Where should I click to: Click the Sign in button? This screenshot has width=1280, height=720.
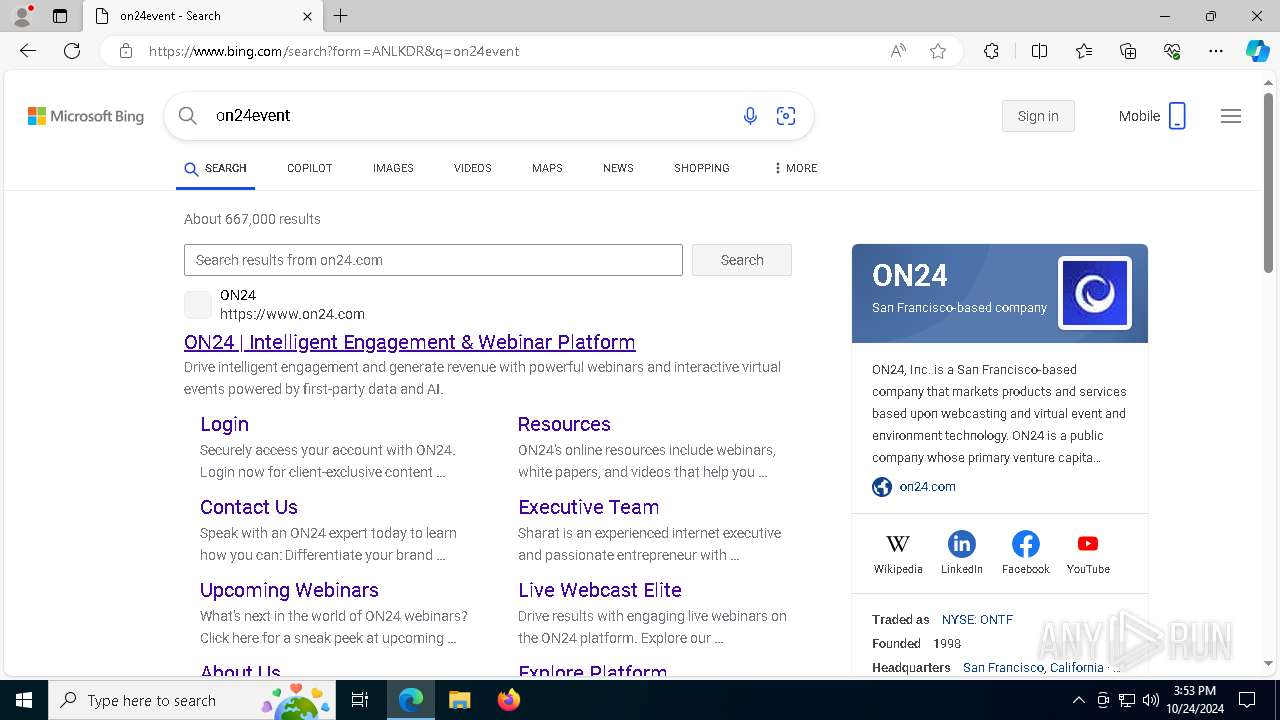(1038, 116)
